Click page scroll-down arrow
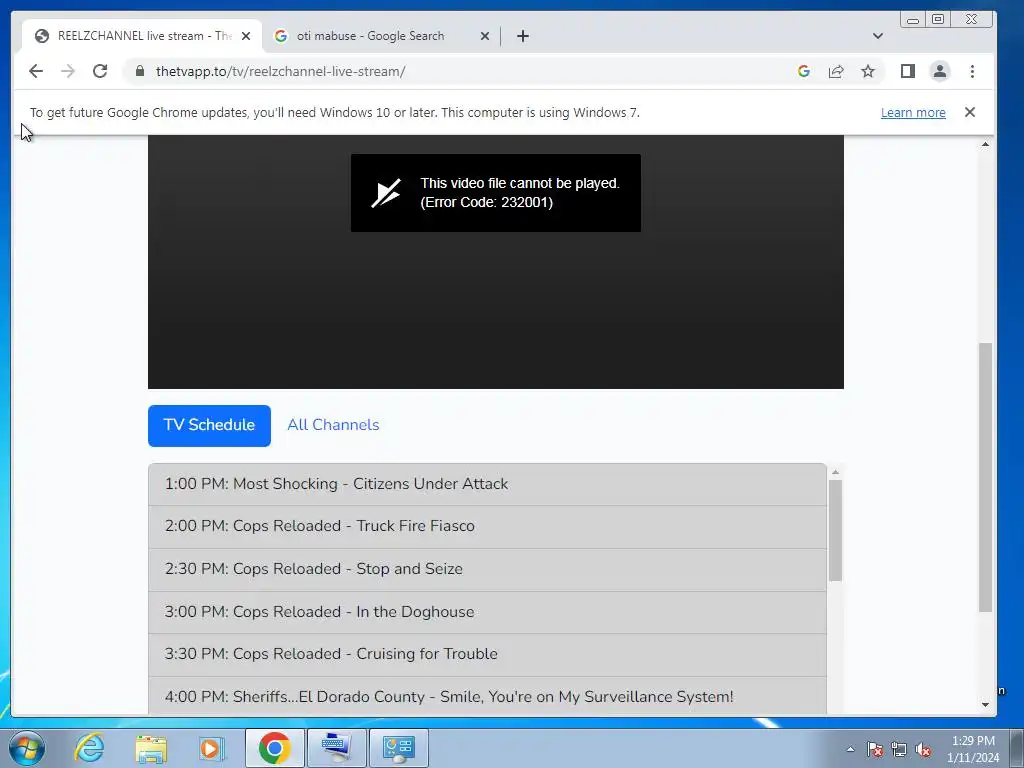 point(985,705)
